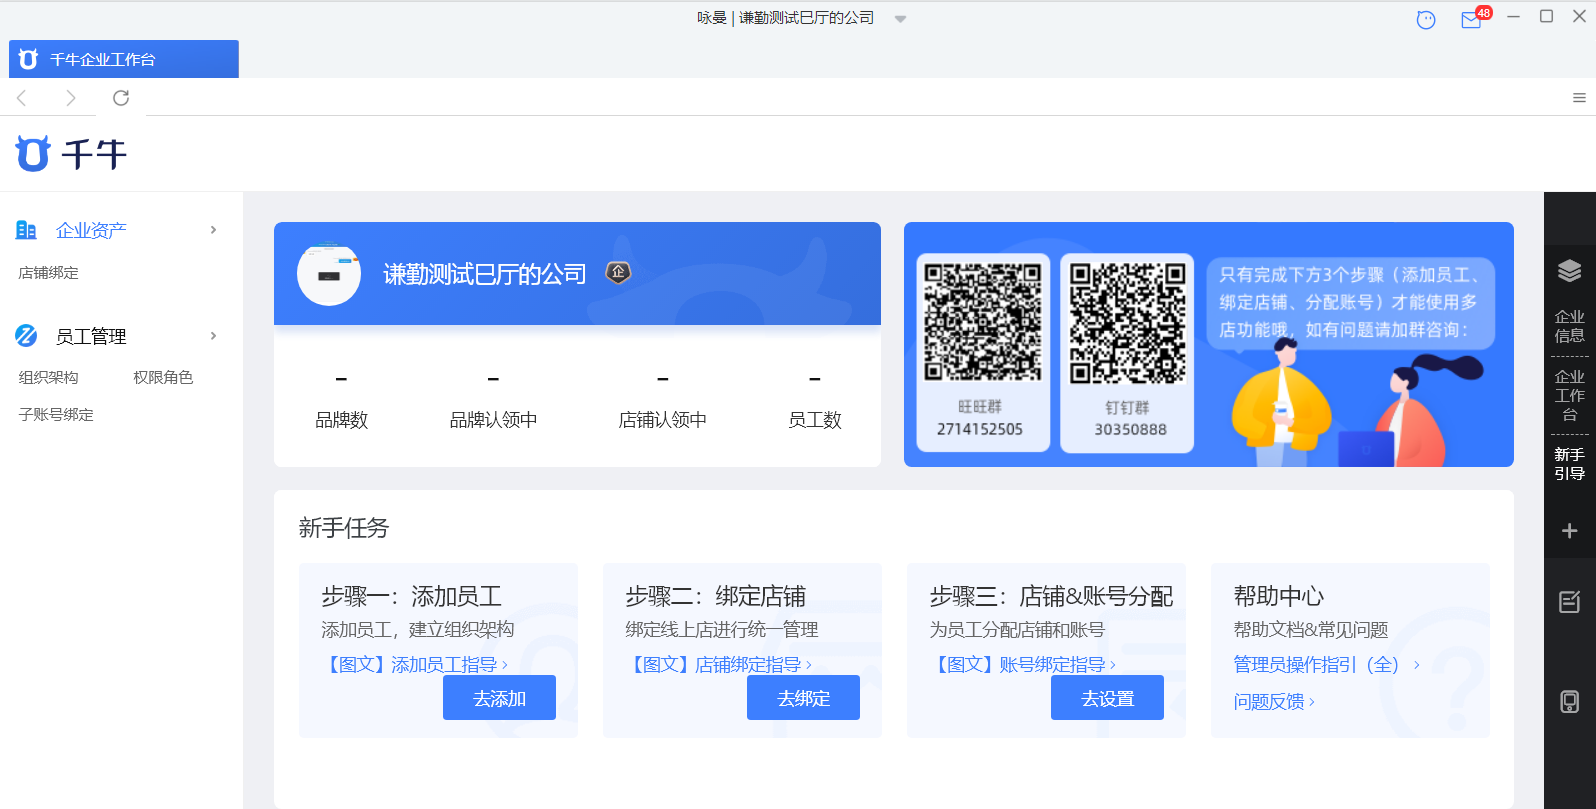Click the smiley face icon in title bar

[1426, 19]
